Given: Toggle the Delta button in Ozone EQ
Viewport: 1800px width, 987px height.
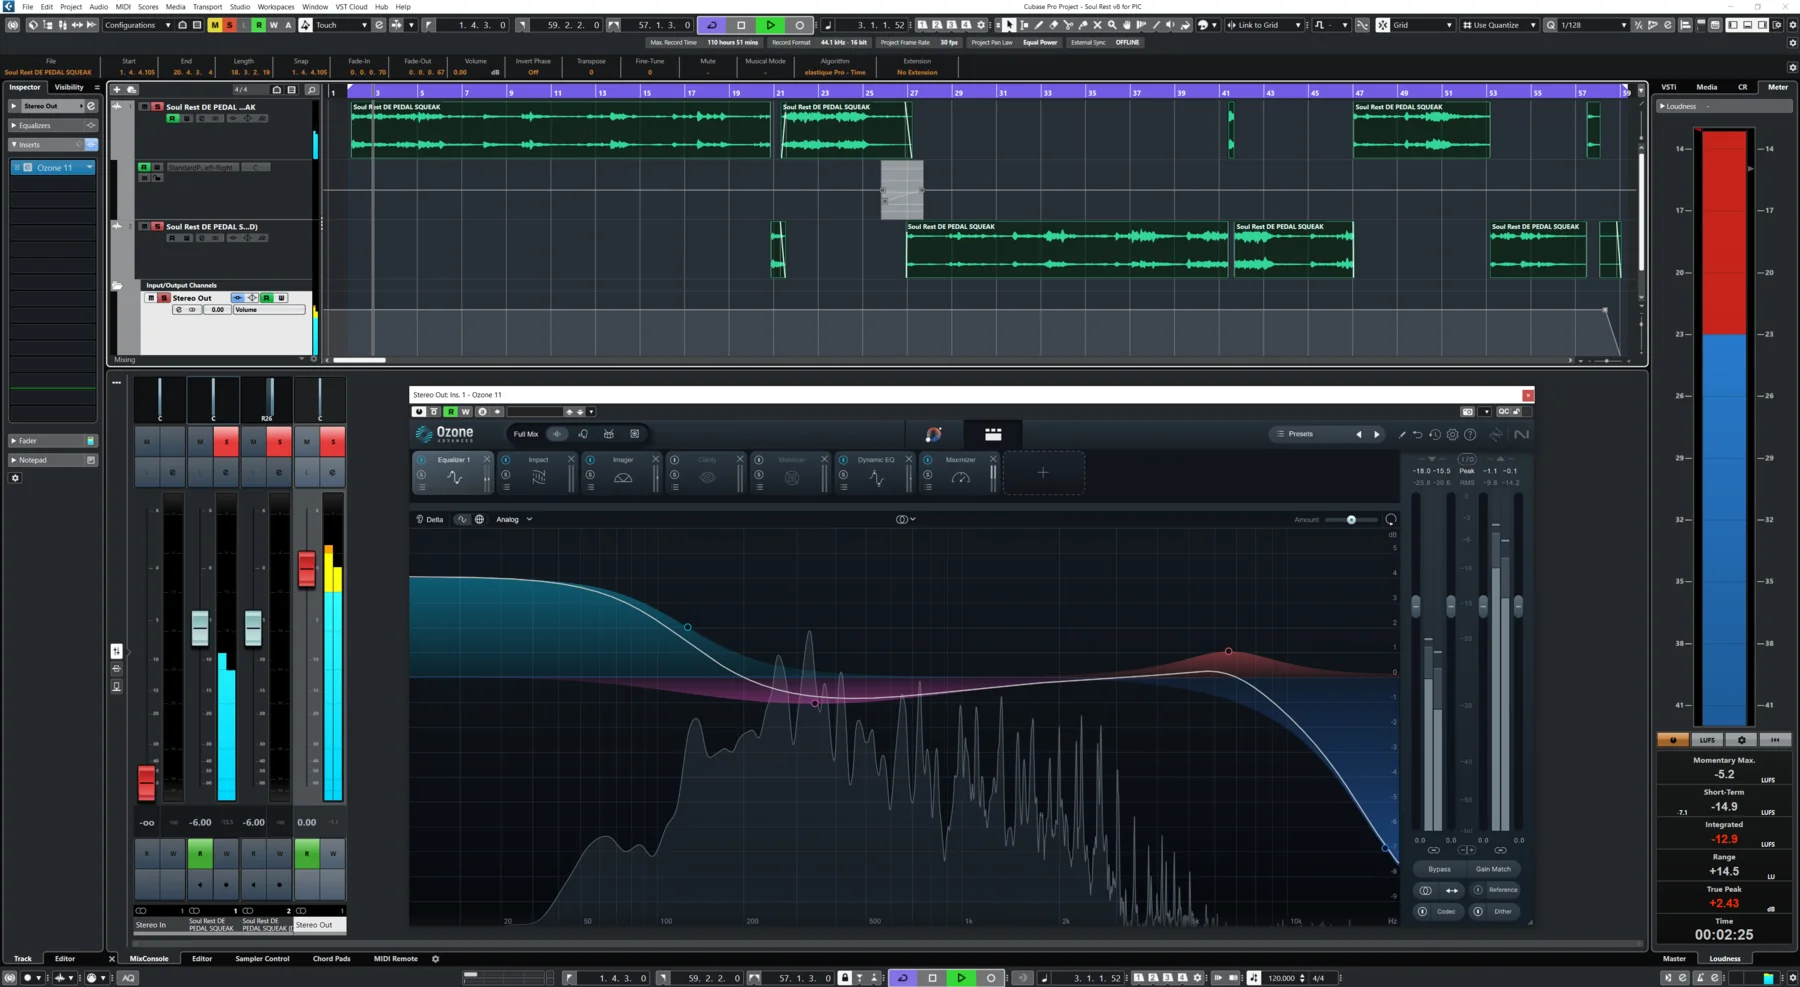Looking at the screenshot, I should point(430,519).
